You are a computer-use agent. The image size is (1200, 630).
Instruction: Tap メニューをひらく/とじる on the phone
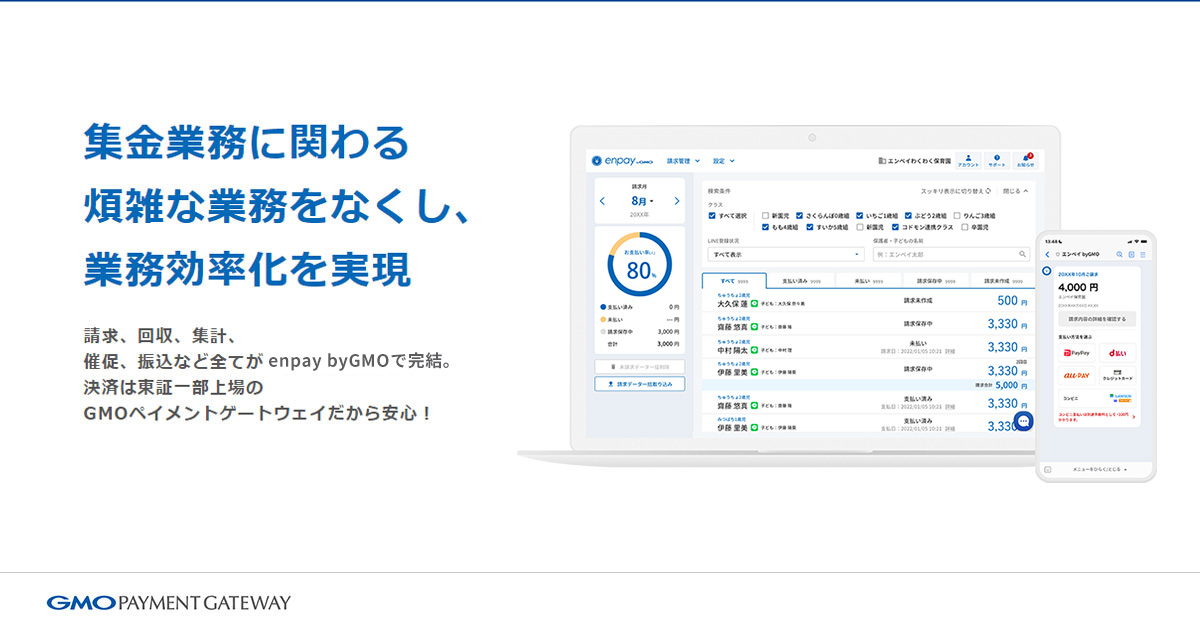[x=1099, y=468]
